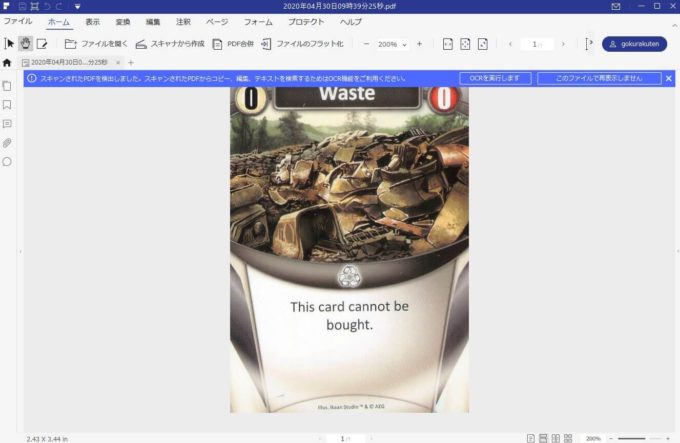Open quick access customize dropdown arrow
The image size is (680, 443).
(77, 7)
